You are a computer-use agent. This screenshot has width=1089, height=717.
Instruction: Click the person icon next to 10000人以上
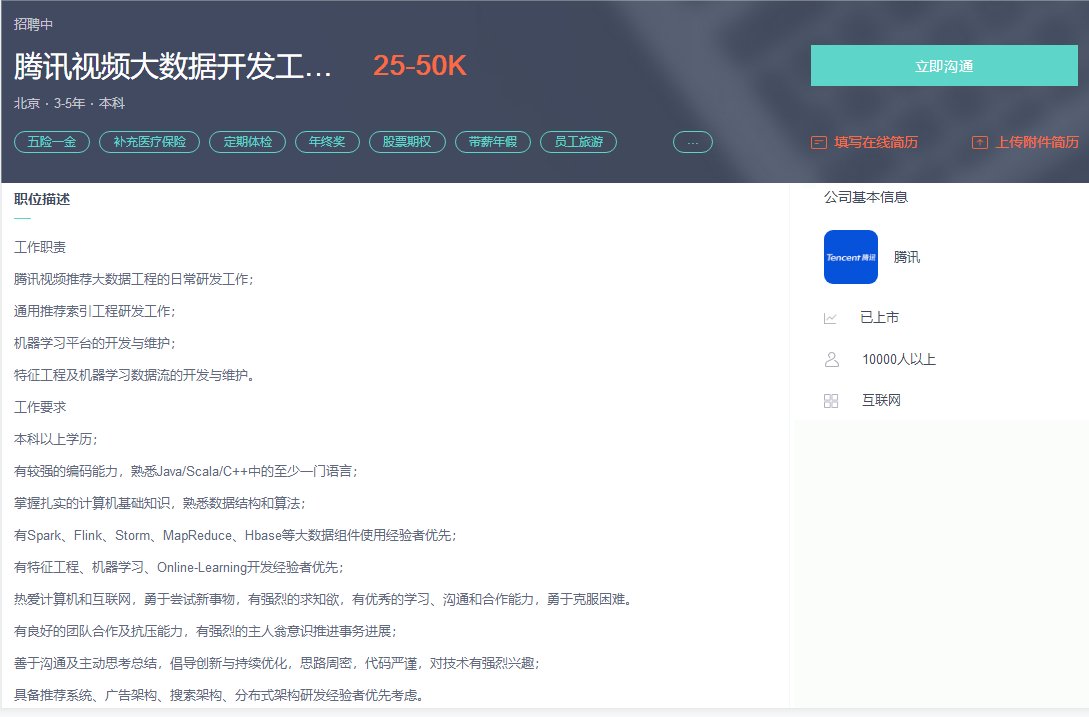tap(830, 358)
